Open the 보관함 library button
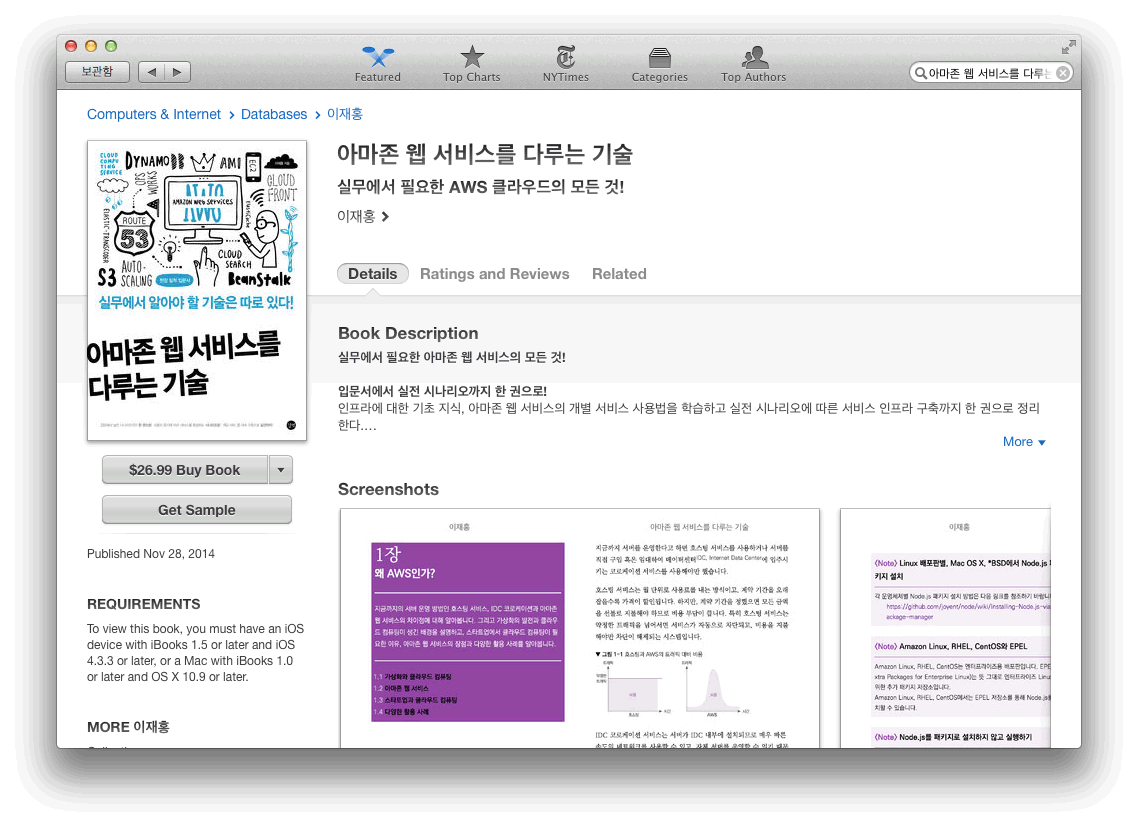The image size is (1138, 827). point(97,72)
